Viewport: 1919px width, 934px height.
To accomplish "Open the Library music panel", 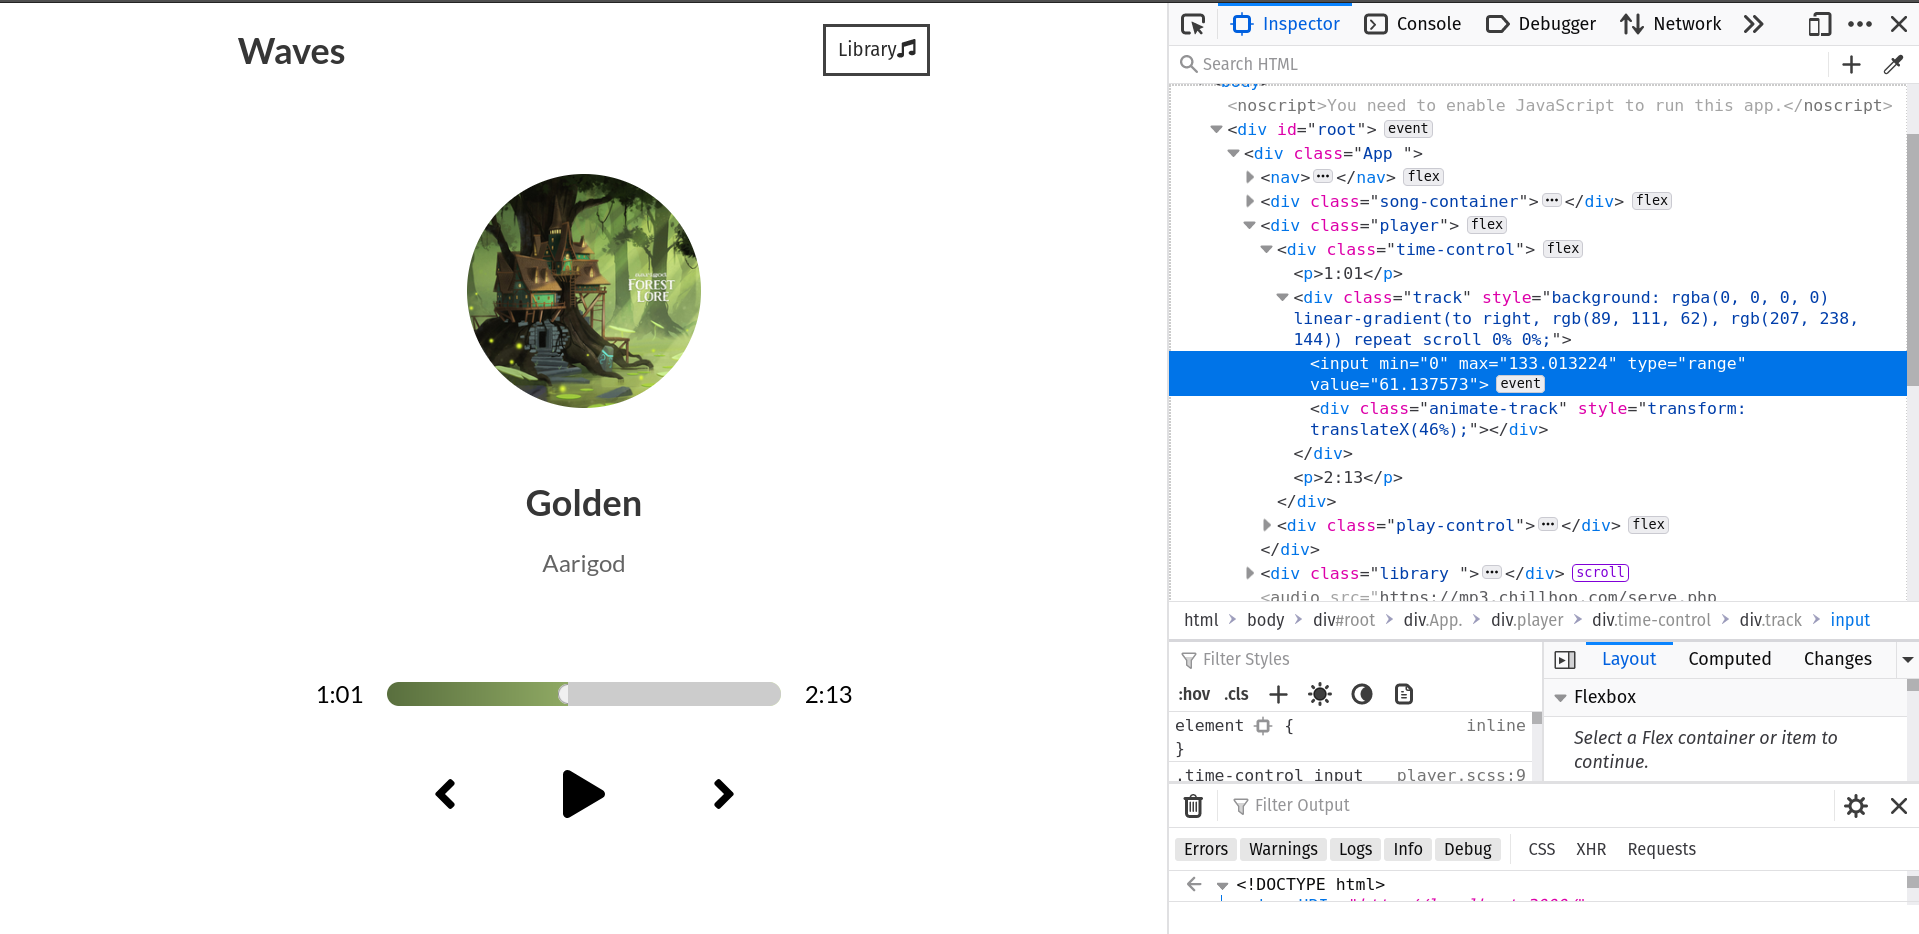I will tap(876, 50).
